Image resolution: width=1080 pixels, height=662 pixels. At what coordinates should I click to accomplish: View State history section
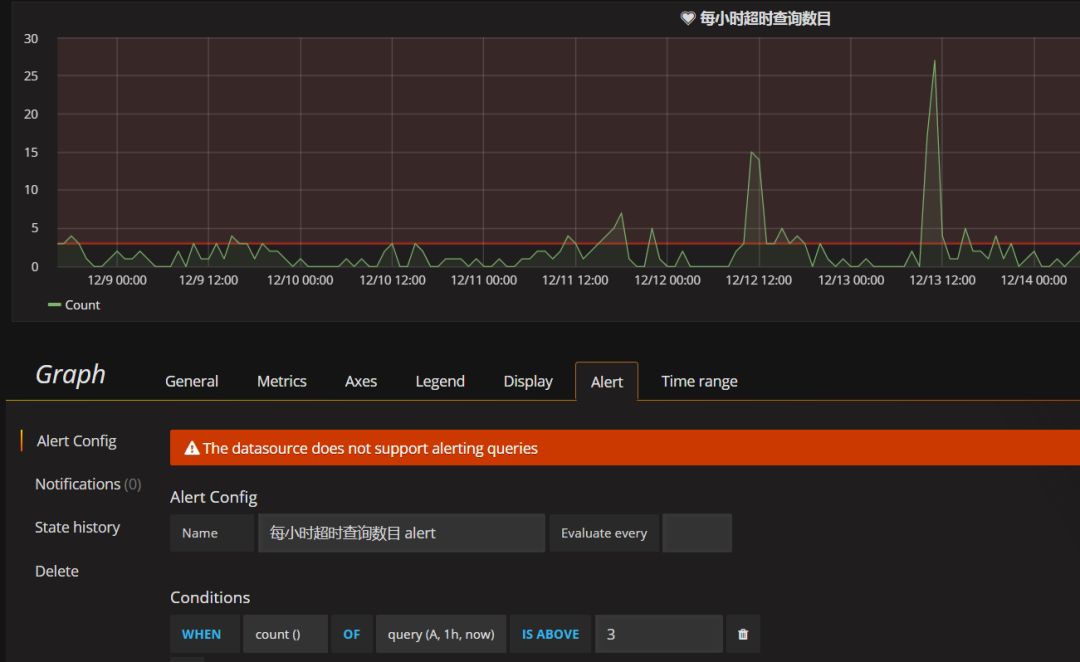(x=77, y=528)
